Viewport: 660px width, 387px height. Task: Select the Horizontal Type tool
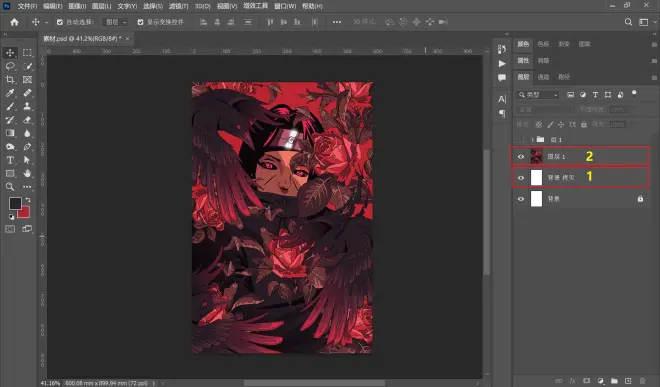point(10,160)
